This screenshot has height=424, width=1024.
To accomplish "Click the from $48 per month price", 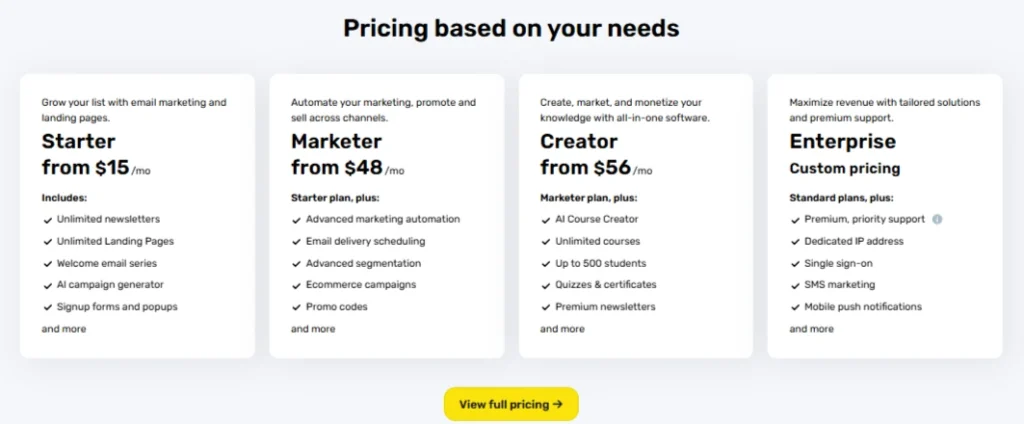I will tap(347, 168).
